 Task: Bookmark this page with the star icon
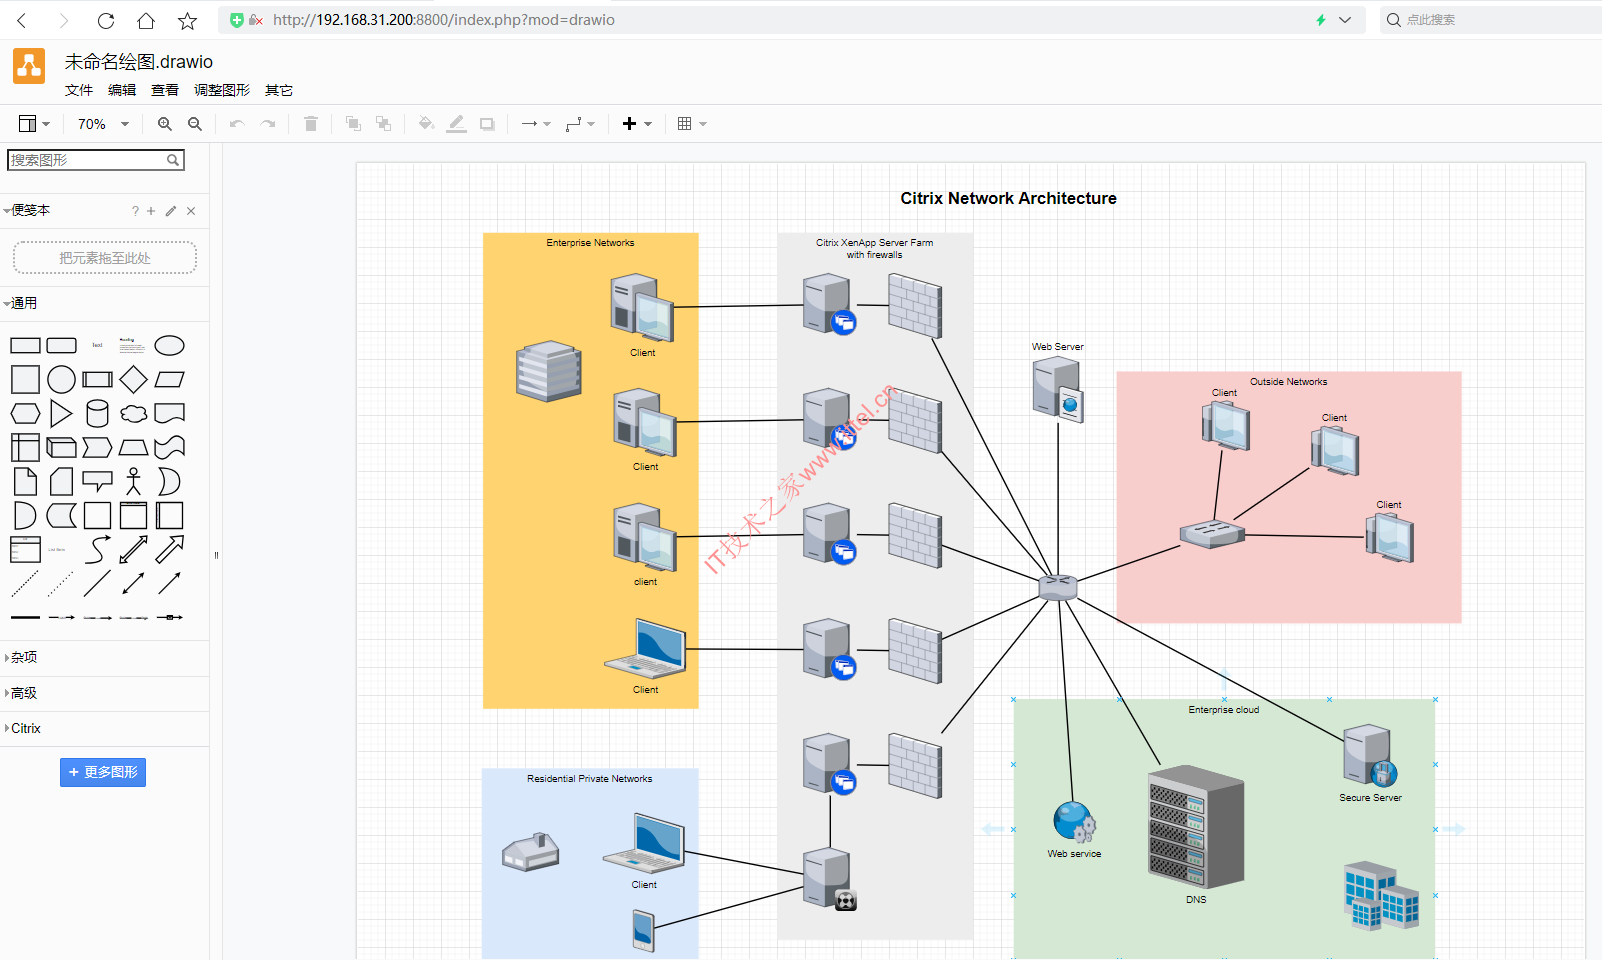(187, 20)
